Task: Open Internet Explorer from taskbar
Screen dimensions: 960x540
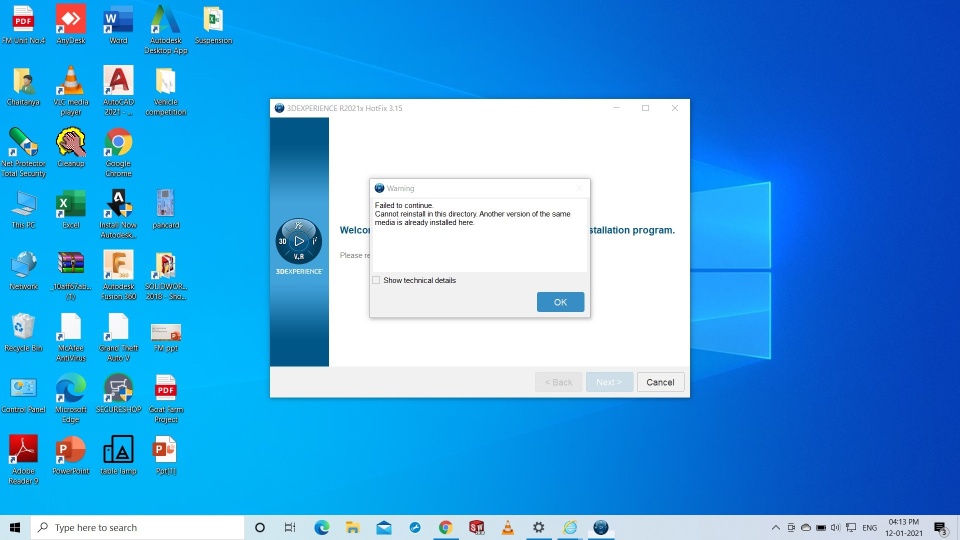Action: 570,527
